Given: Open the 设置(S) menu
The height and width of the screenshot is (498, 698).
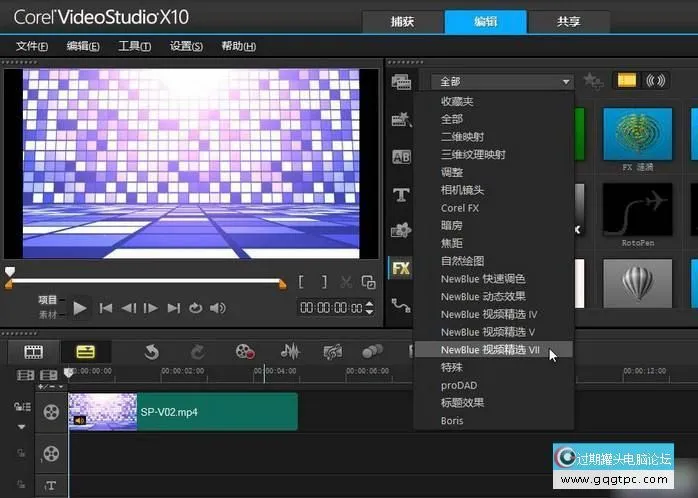Looking at the screenshot, I should [186, 46].
